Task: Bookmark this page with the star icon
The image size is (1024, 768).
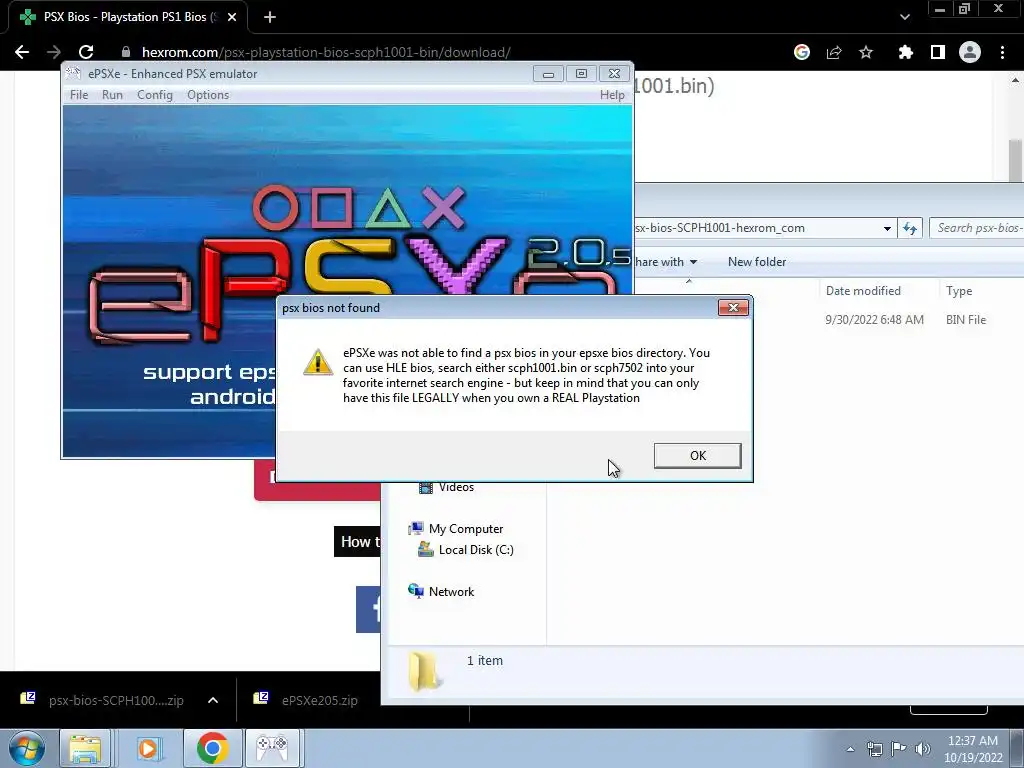Action: pyautogui.click(x=866, y=52)
